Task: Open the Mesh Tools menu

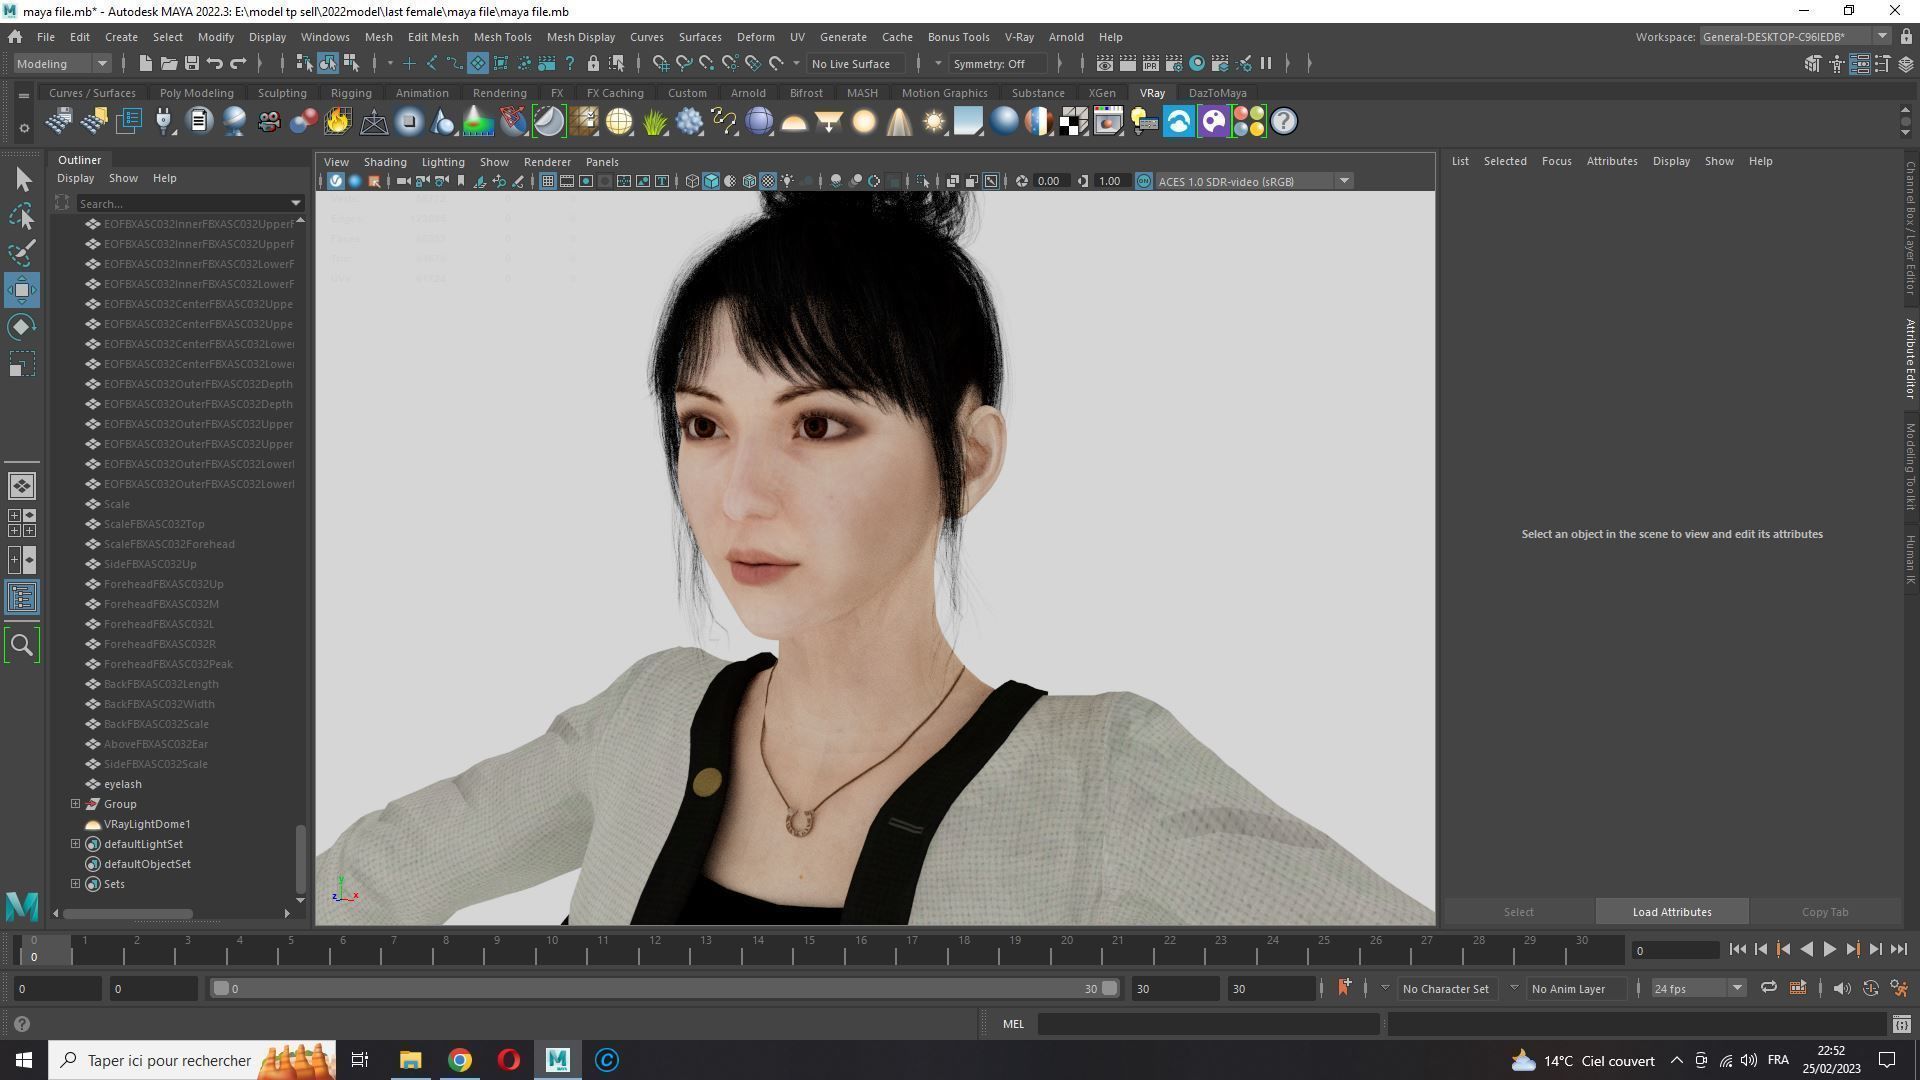Action: pyautogui.click(x=502, y=37)
